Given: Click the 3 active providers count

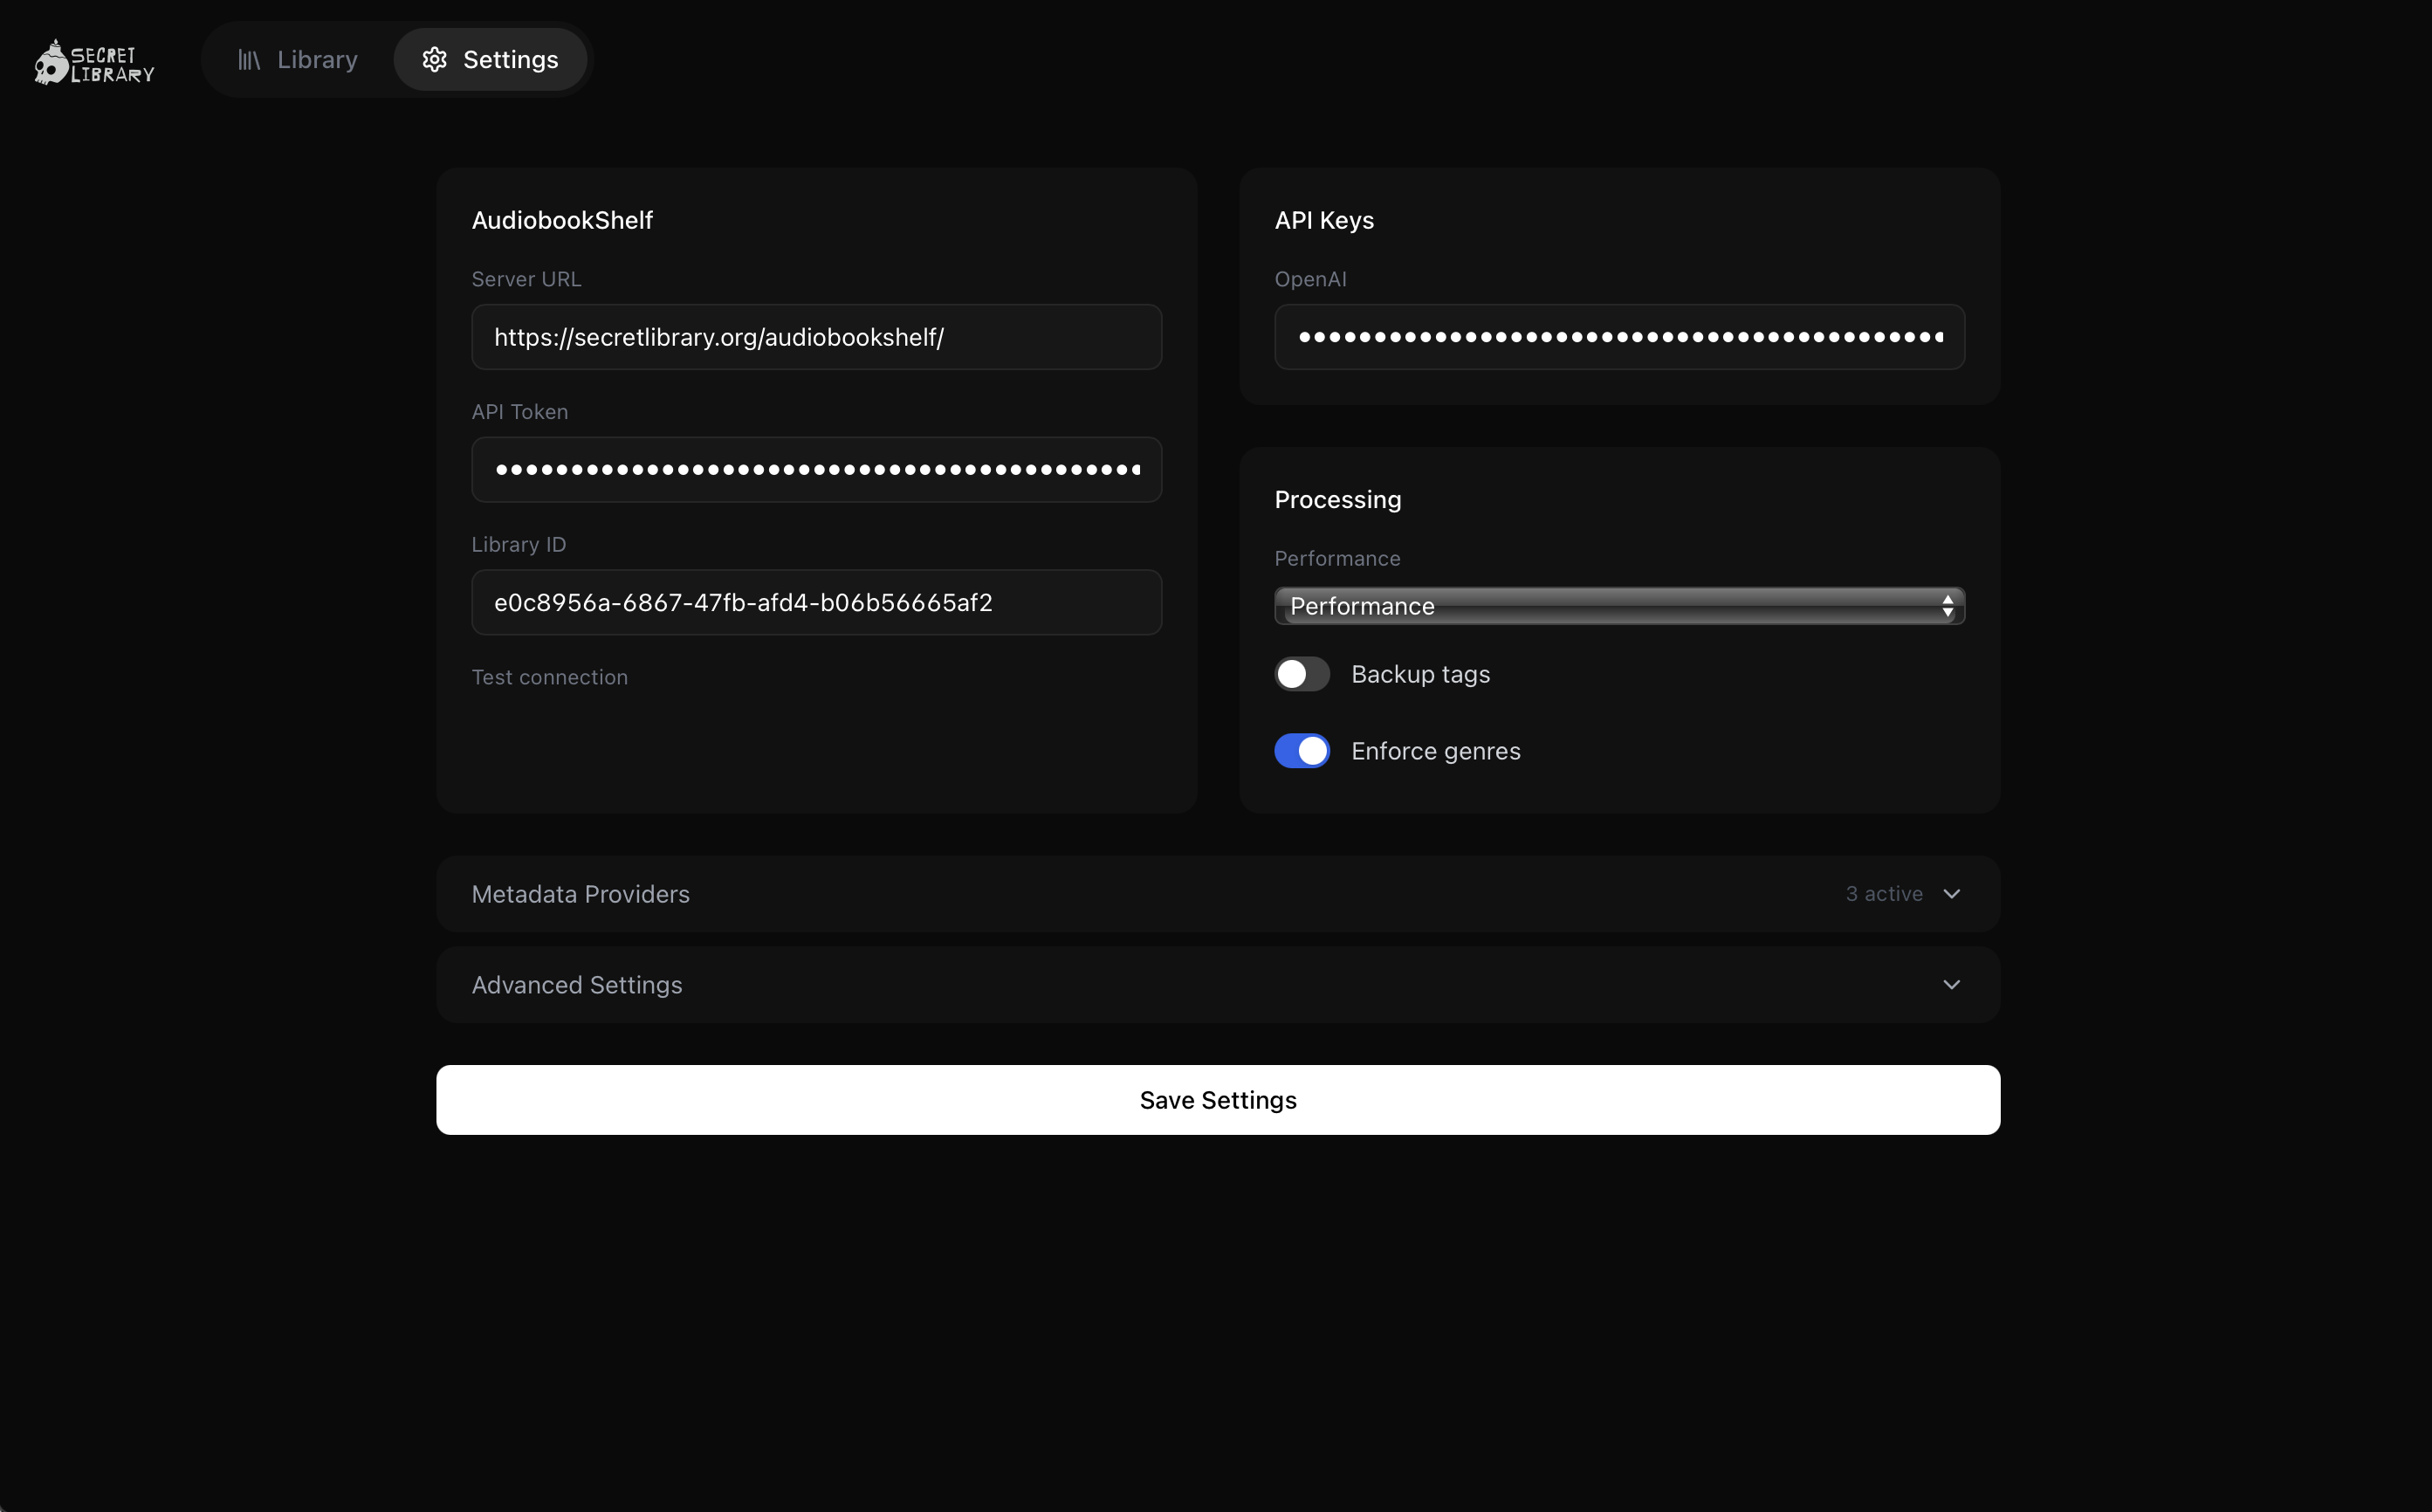Looking at the screenshot, I should (1884, 894).
